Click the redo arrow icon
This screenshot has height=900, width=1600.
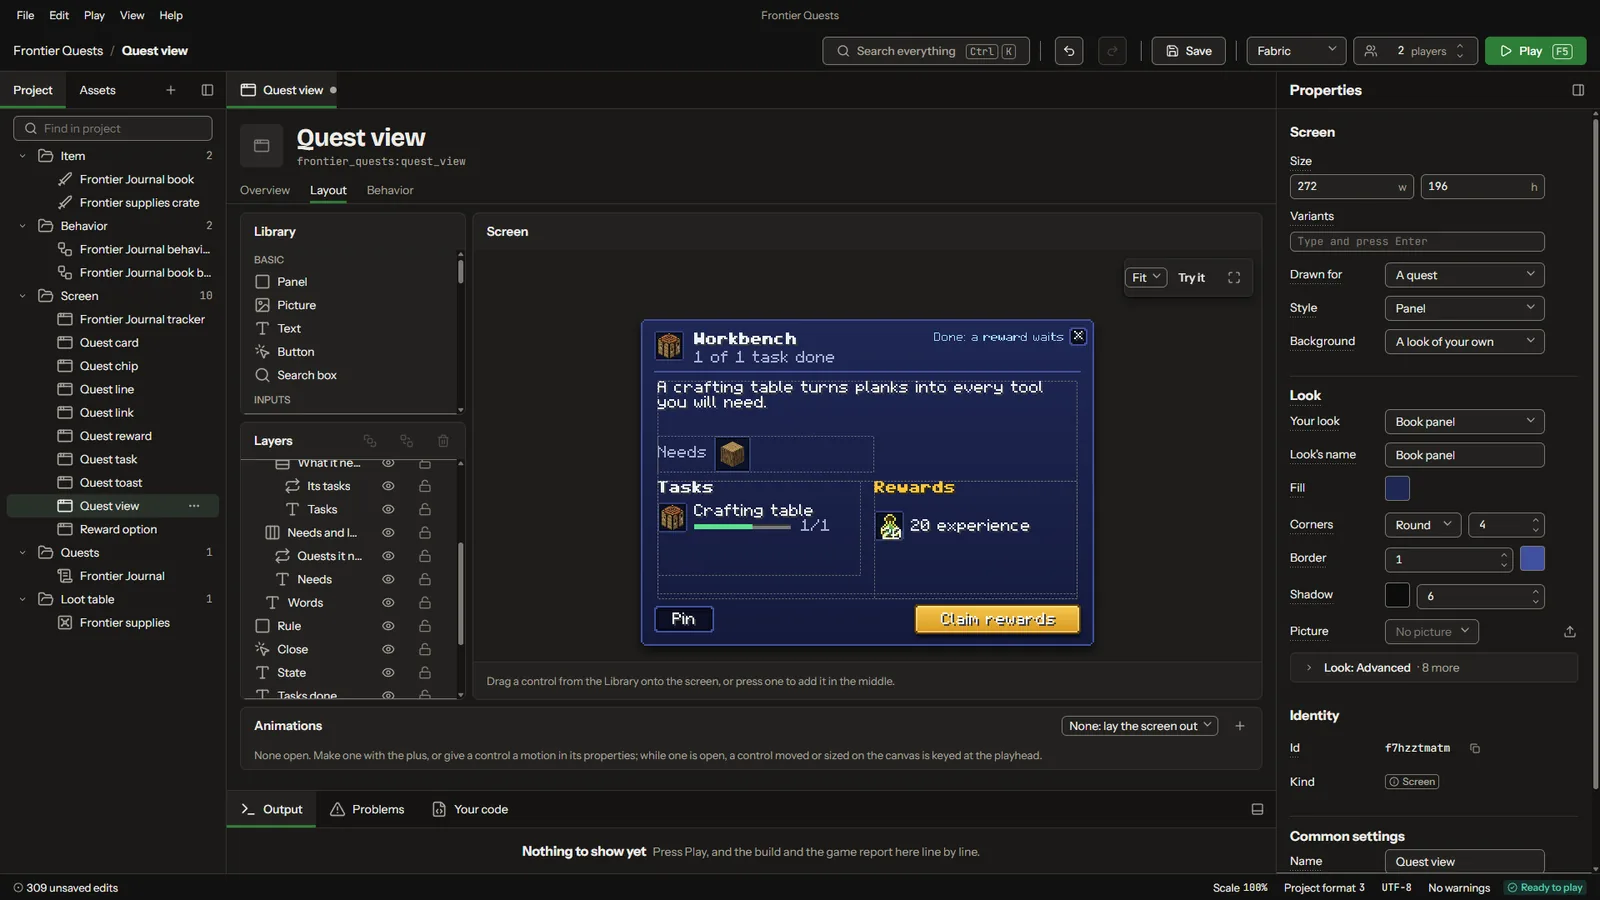click(x=1112, y=51)
